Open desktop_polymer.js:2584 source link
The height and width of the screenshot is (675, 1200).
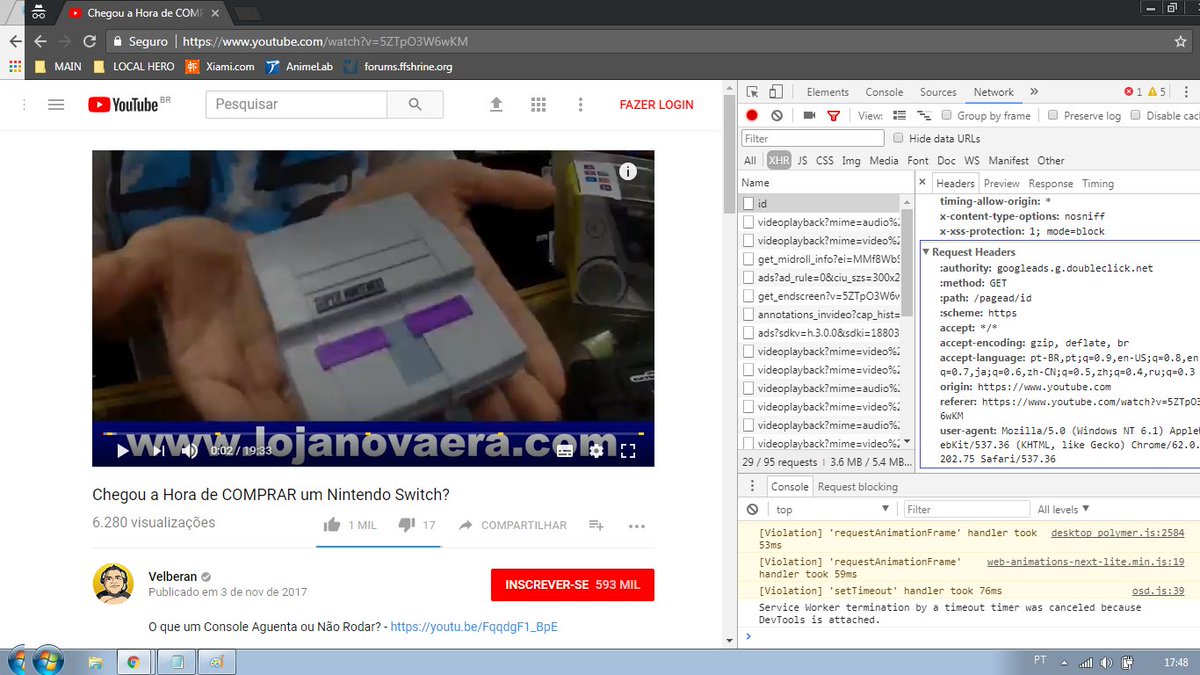[1117, 533]
